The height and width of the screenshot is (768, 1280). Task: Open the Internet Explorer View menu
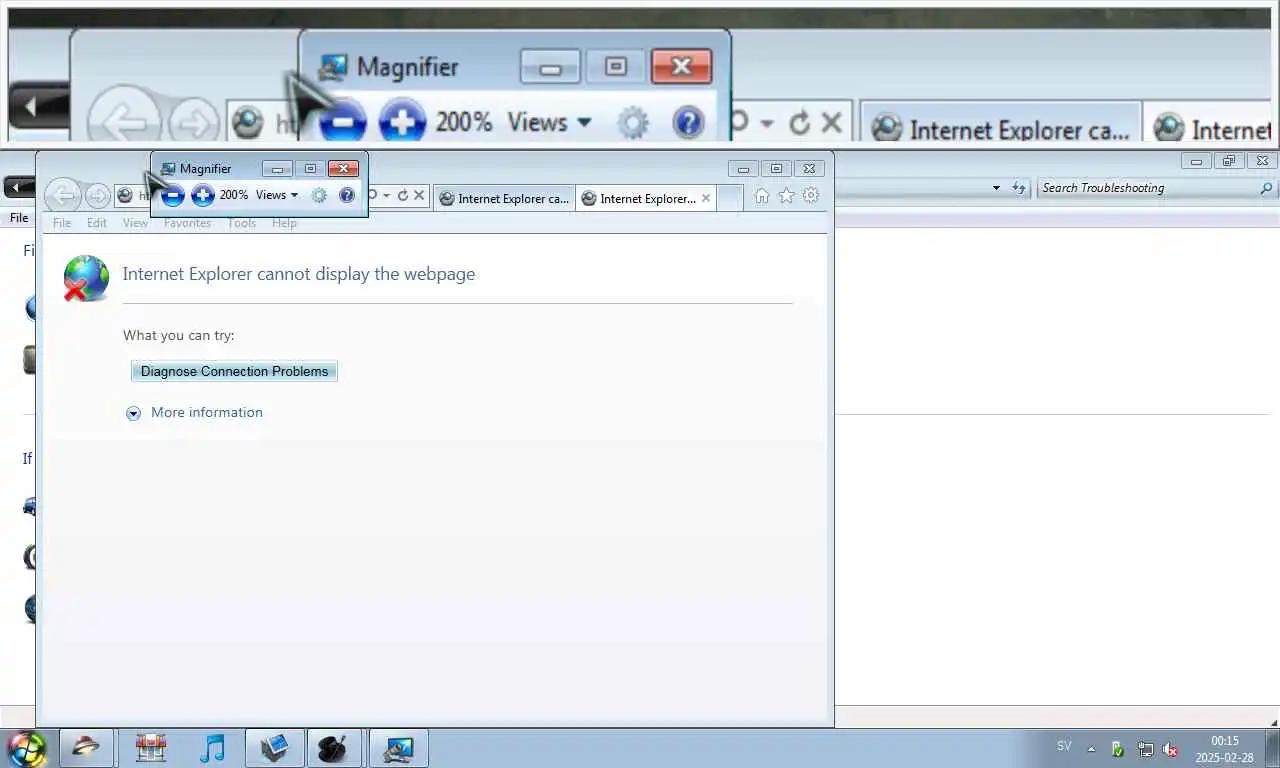point(135,223)
